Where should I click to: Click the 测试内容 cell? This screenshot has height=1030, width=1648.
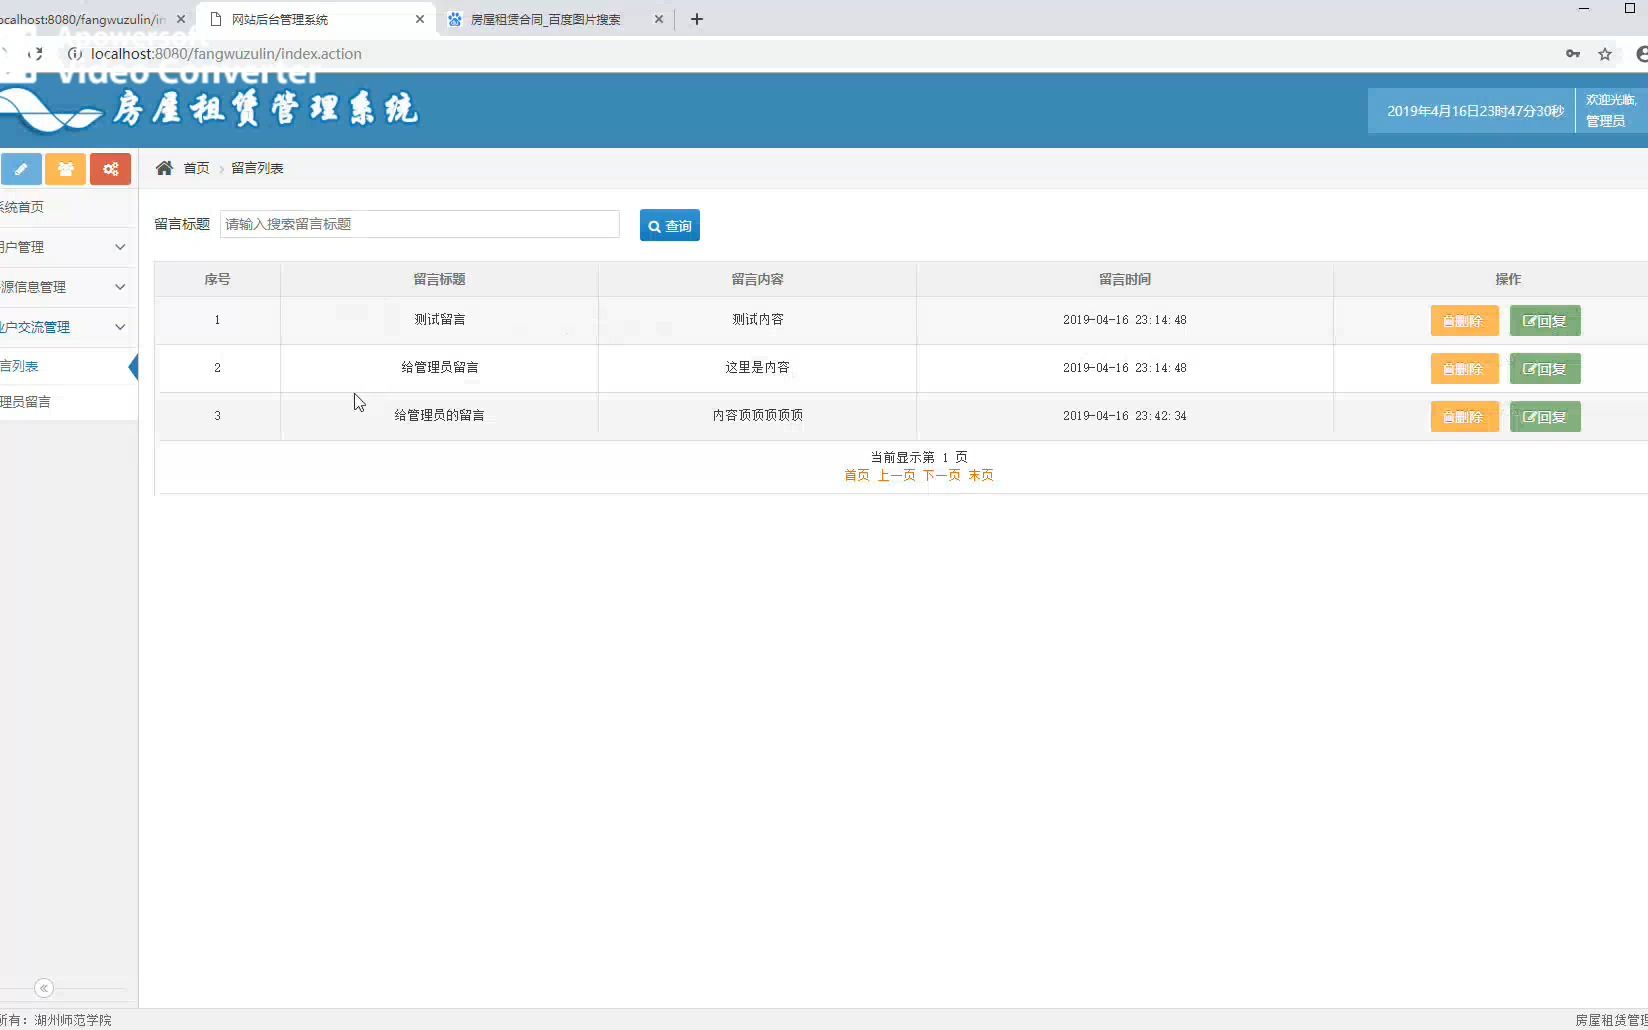(x=757, y=319)
